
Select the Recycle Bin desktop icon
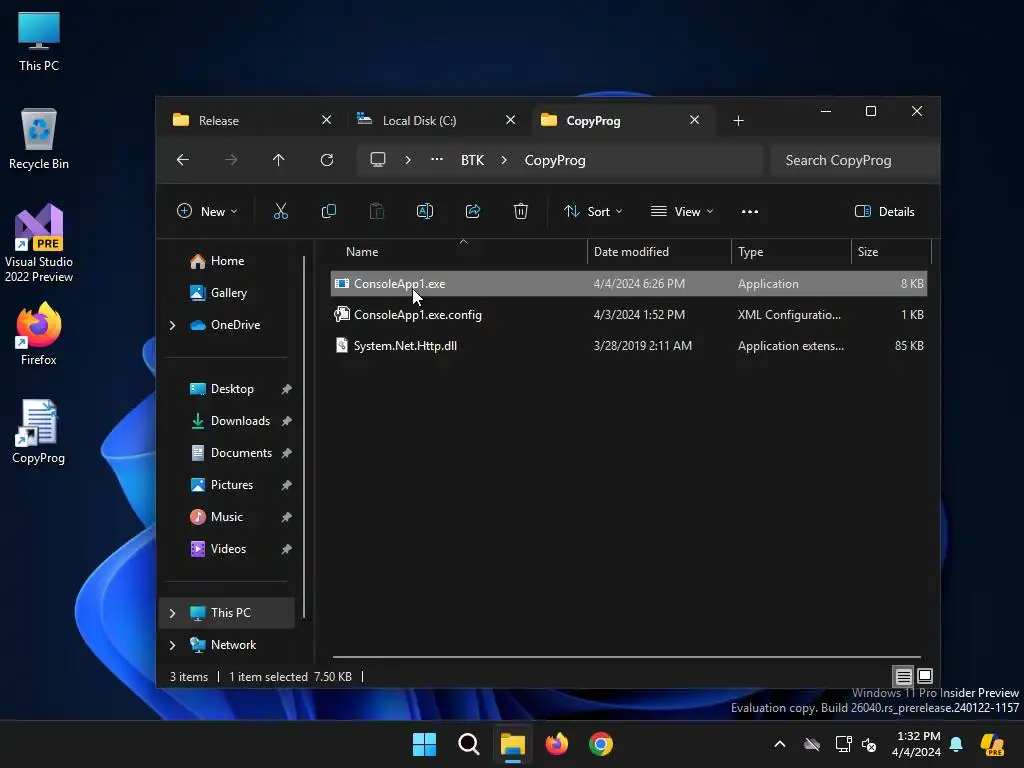pyautogui.click(x=39, y=139)
